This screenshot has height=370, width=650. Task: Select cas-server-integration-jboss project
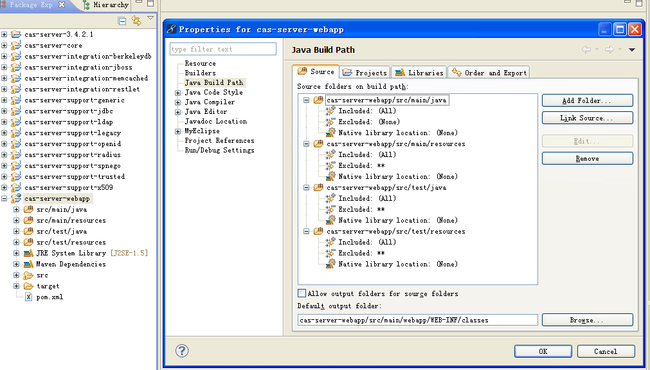coord(78,67)
